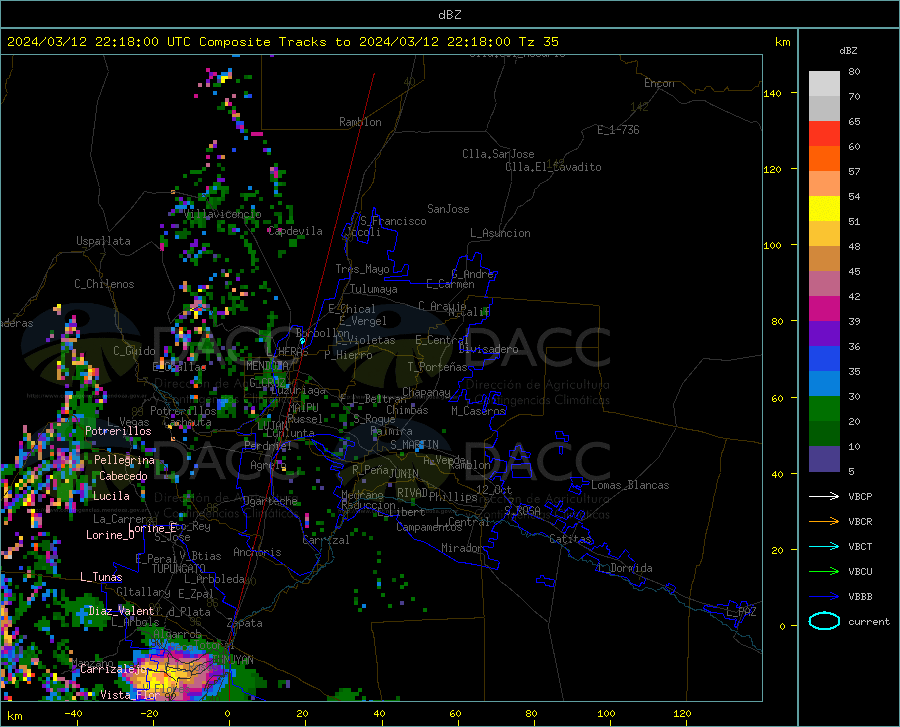
Task: Click the blue VBBB arrow in legend
Action: click(x=824, y=597)
